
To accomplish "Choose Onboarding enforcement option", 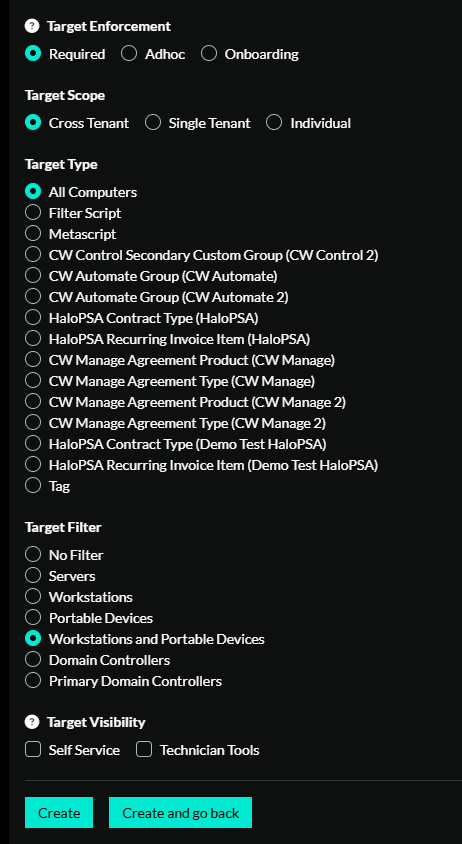I will pyautogui.click(x=208, y=54).
